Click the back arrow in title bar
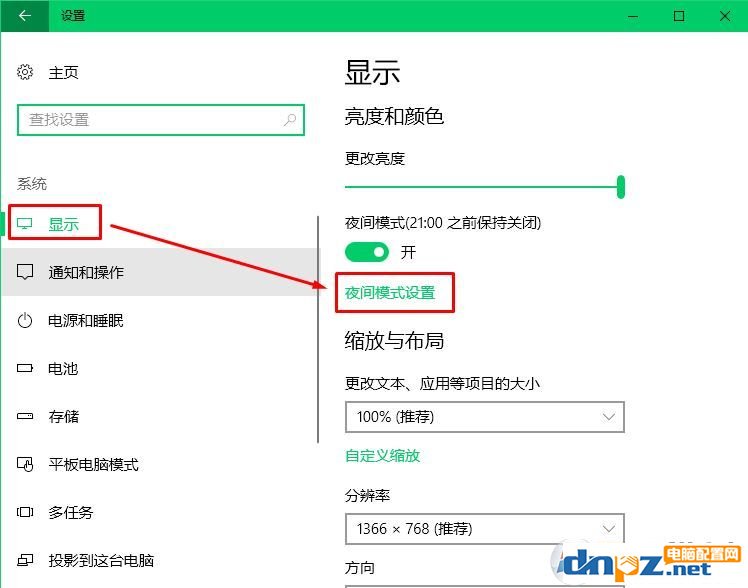This screenshot has width=748, height=588. click(25, 16)
